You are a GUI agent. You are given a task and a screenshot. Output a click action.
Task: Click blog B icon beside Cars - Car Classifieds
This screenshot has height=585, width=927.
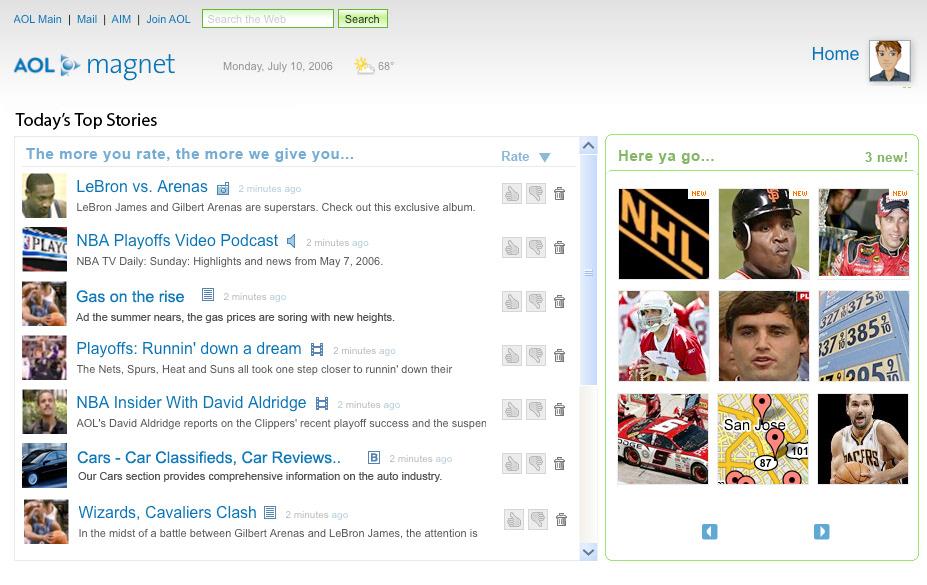click(374, 457)
